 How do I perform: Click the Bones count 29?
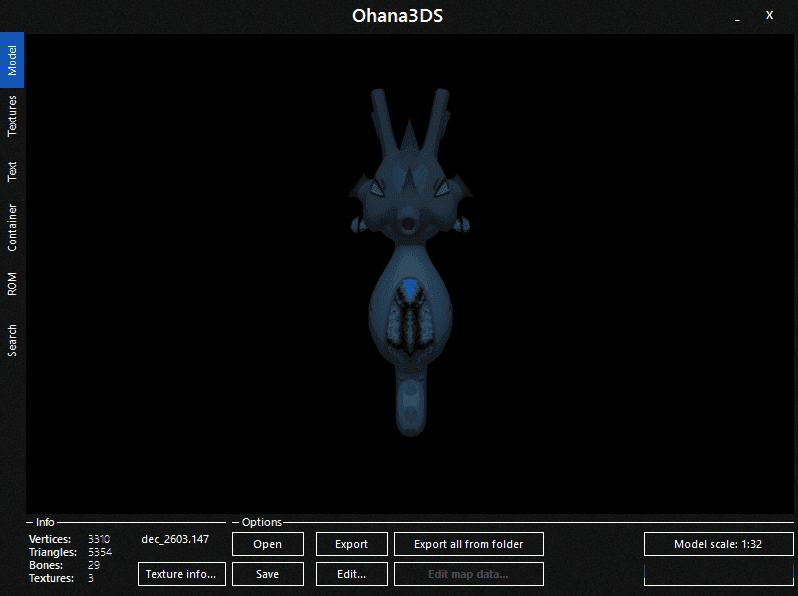(94, 565)
